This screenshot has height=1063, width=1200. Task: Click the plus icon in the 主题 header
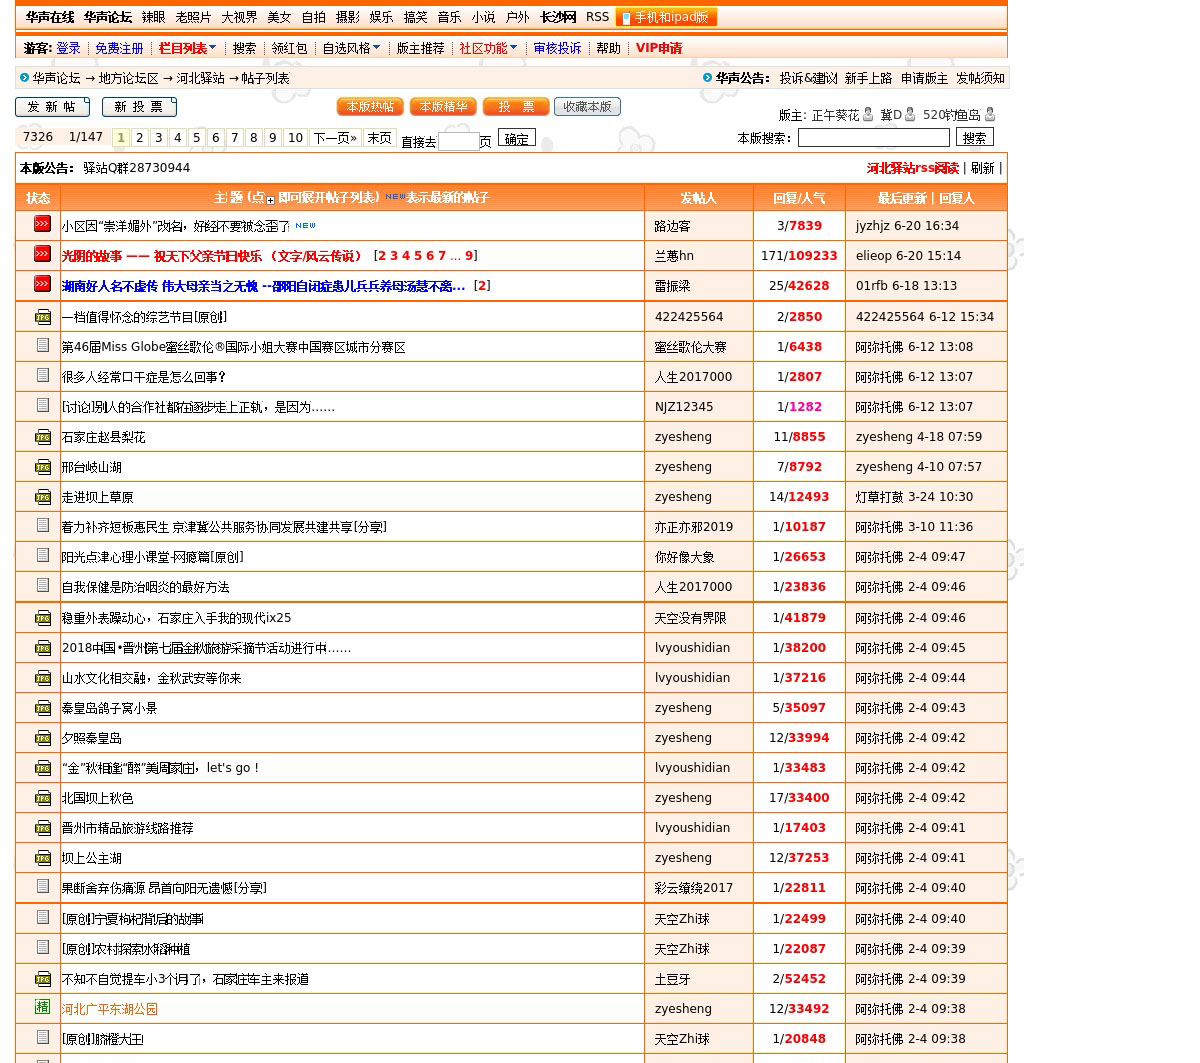pyautogui.click(x=270, y=200)
